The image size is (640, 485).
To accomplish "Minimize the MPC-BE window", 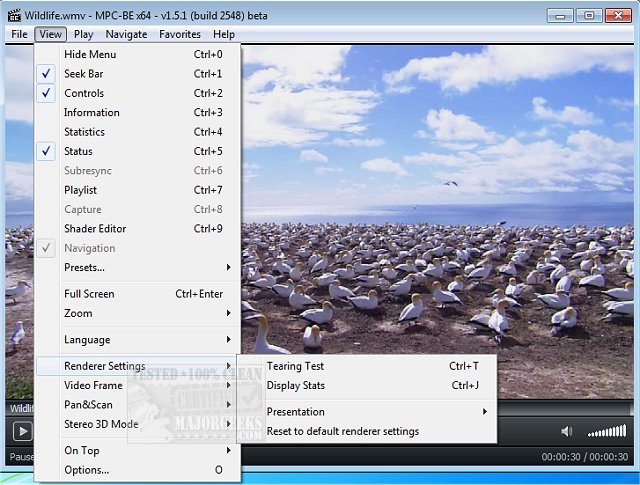I will tap(560, 16).
